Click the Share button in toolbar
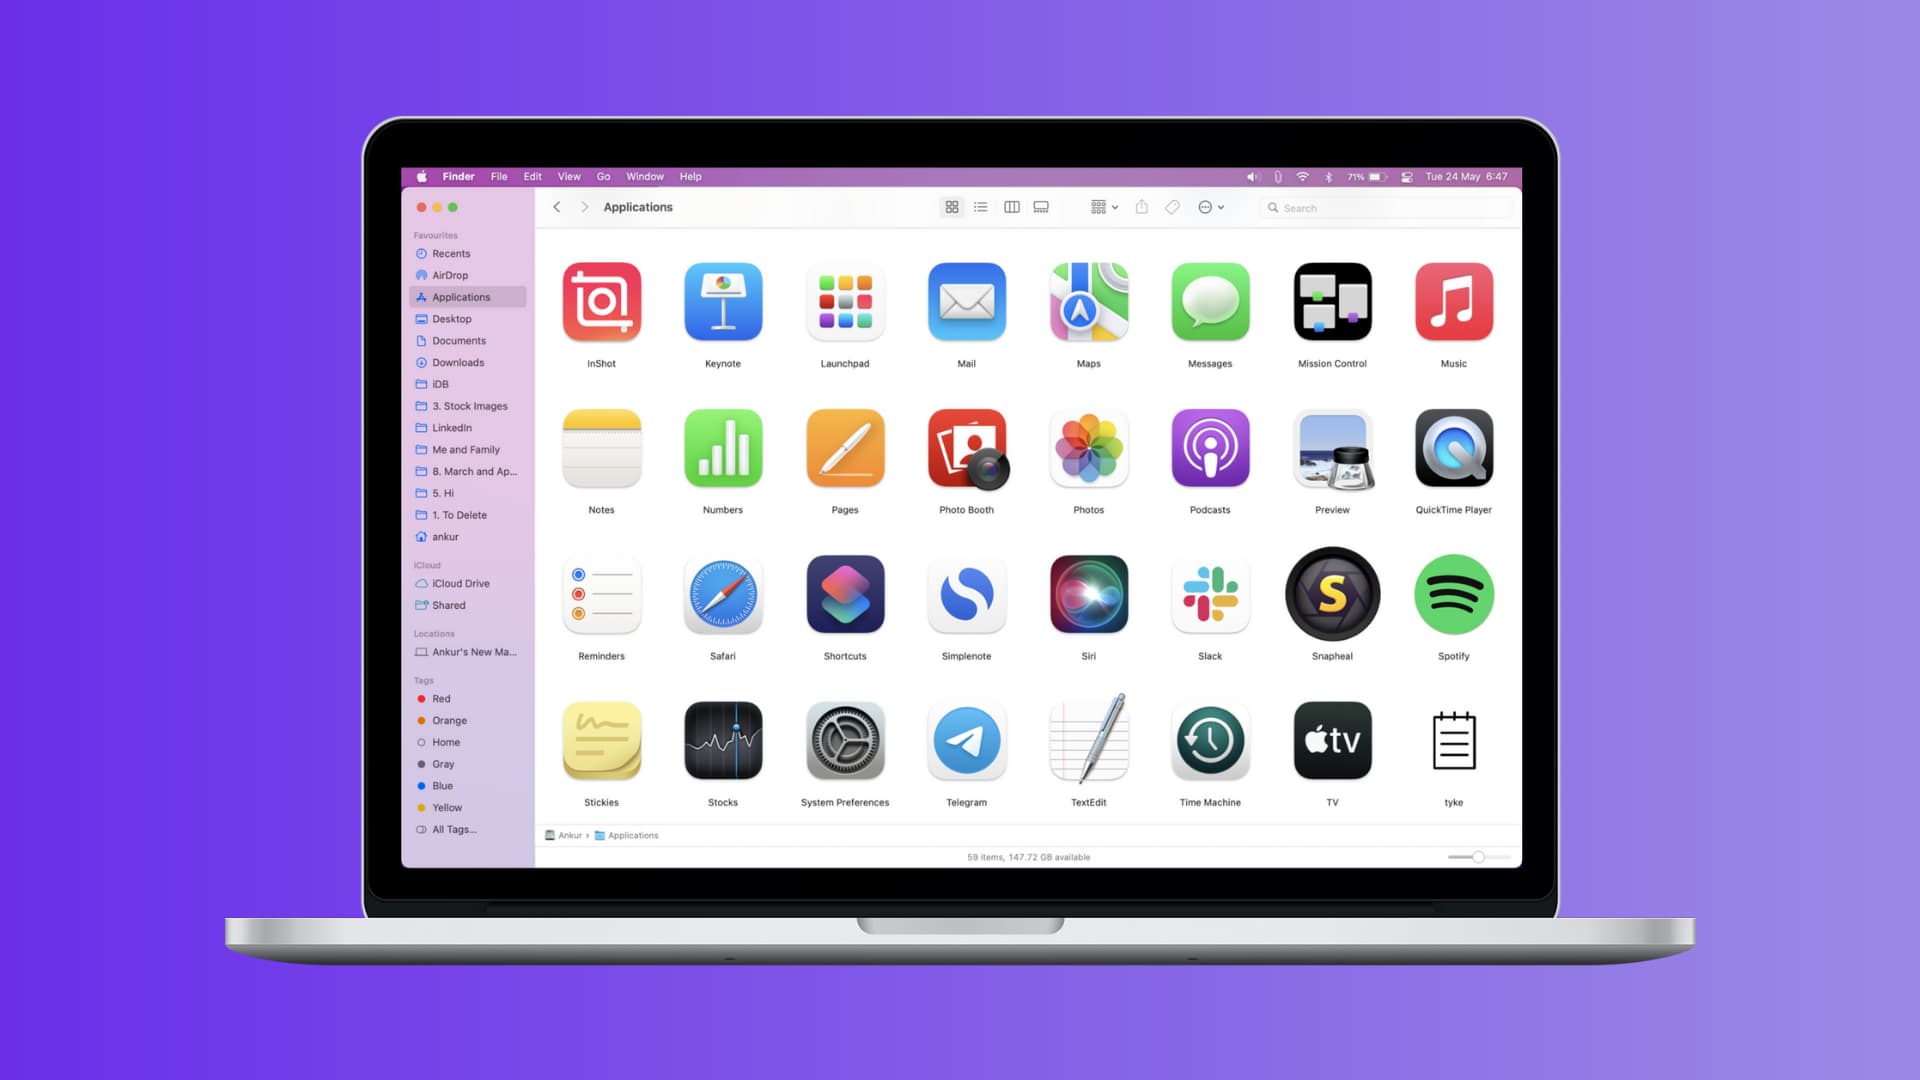The image size is (1920, 1080). [x=1139, y=207]
